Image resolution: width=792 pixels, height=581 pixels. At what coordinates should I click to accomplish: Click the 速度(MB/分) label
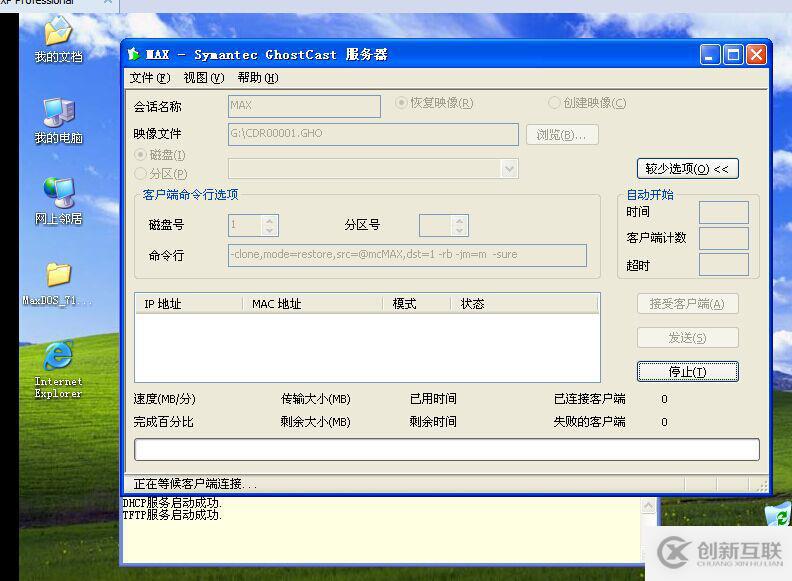coord(164,399)
